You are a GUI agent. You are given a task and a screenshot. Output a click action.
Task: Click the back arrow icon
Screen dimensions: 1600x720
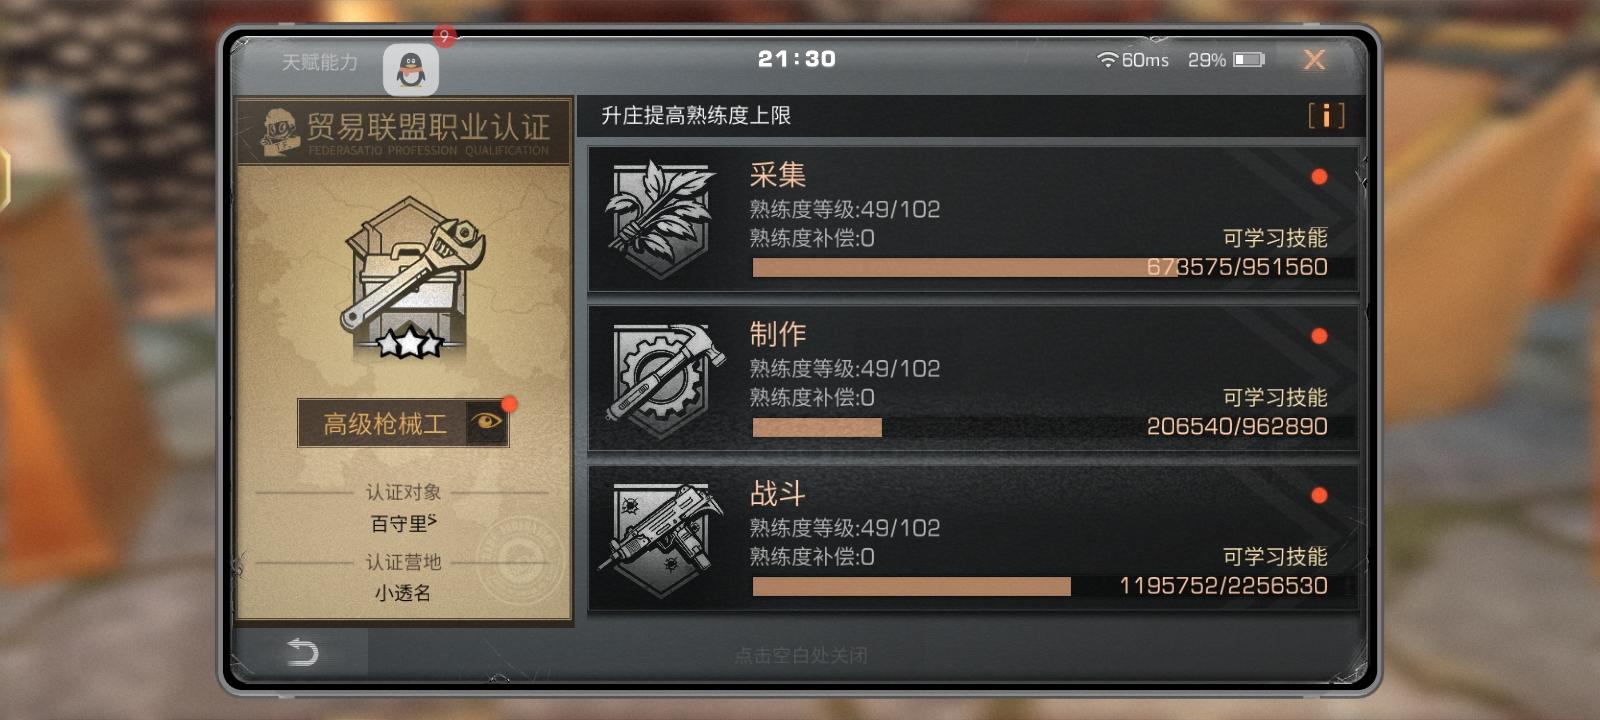click(x=302, y=652)
